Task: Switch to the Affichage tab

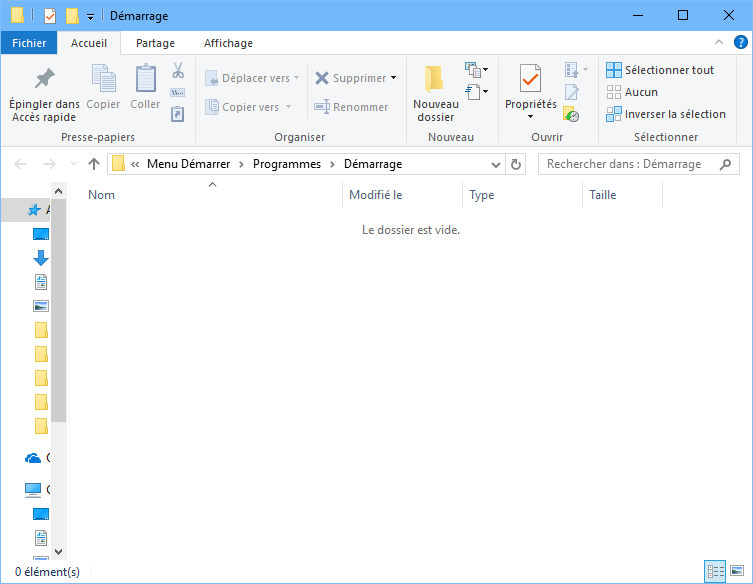Action: coord(228,43)
